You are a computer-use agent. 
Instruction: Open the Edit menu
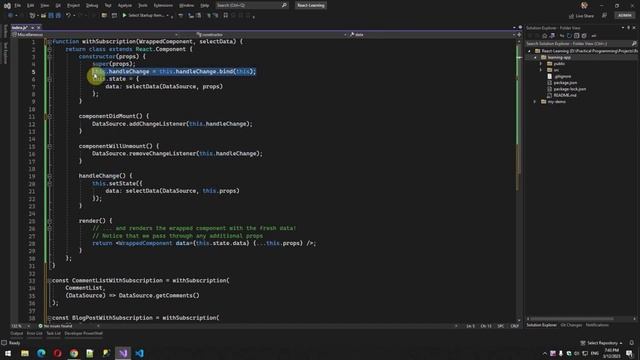click(31, 5)
